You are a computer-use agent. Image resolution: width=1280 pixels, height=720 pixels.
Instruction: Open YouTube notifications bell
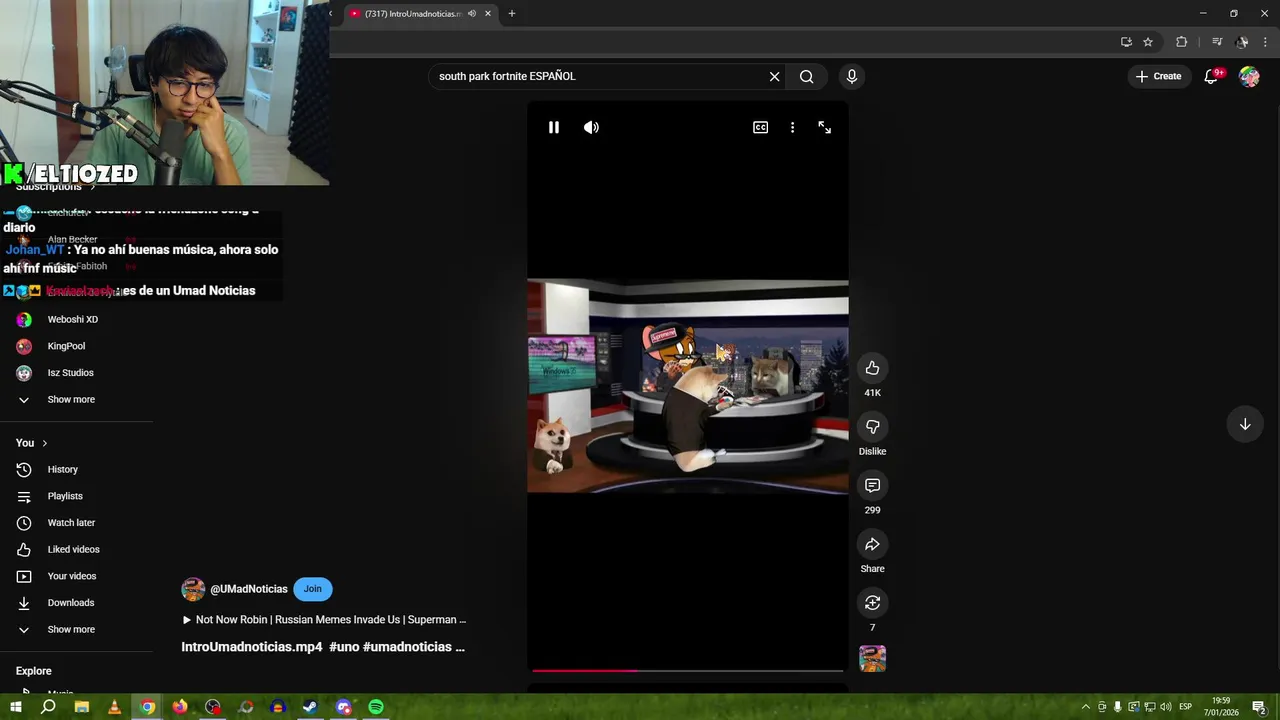(x=1211, y=76)
